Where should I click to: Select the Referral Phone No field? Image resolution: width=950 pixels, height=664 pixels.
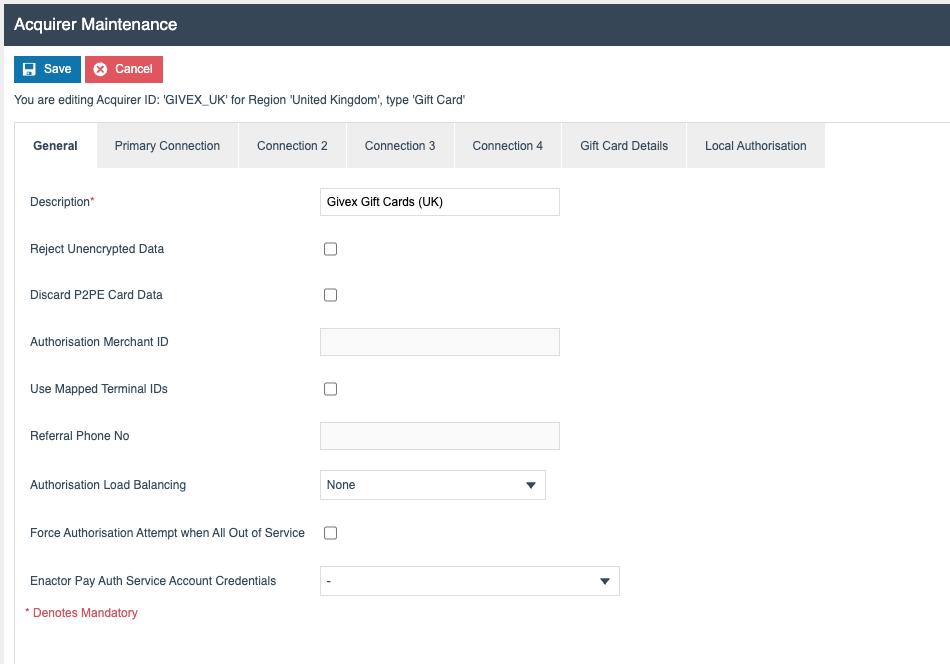coord(439,435)
